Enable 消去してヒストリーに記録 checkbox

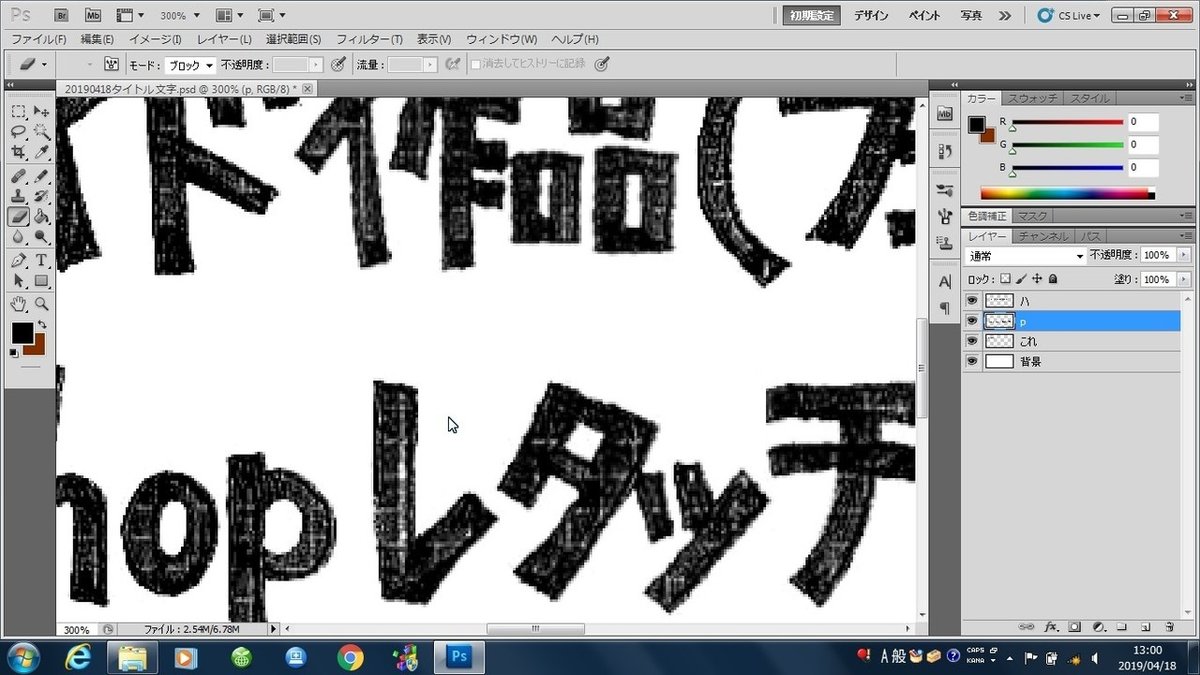tap(476, 64)
